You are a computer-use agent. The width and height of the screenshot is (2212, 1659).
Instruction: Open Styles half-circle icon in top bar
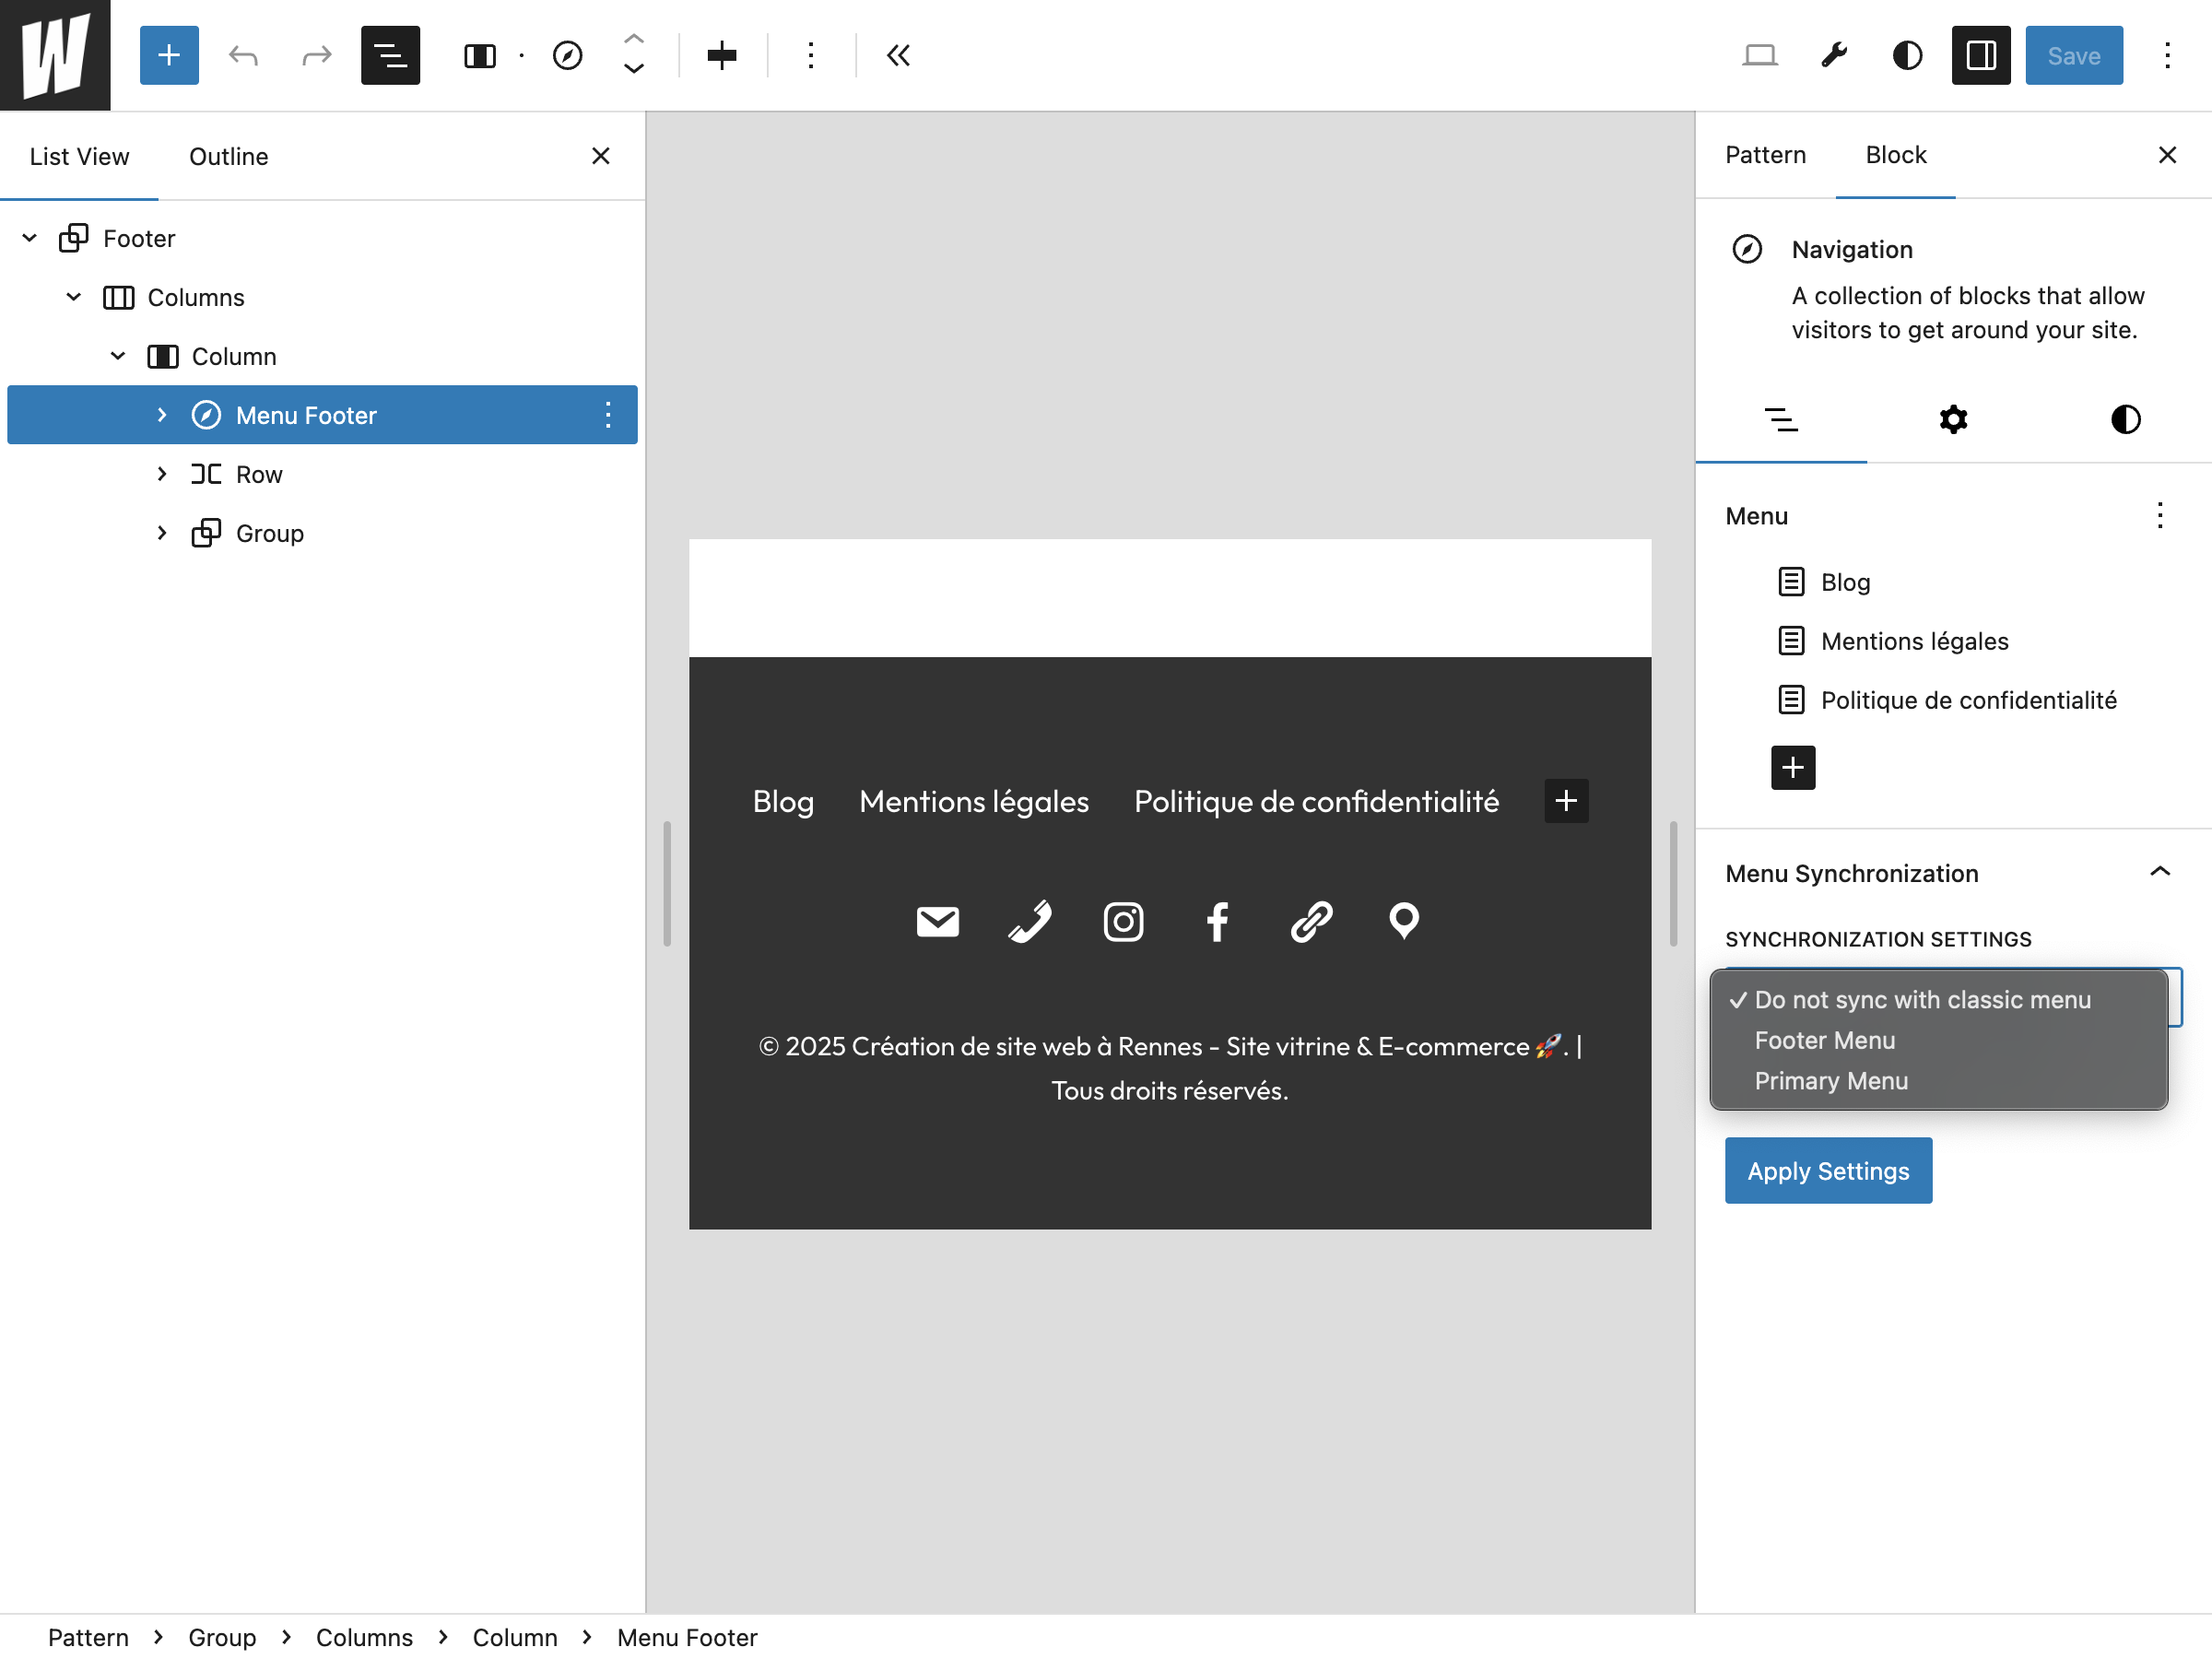[1907, 55]
